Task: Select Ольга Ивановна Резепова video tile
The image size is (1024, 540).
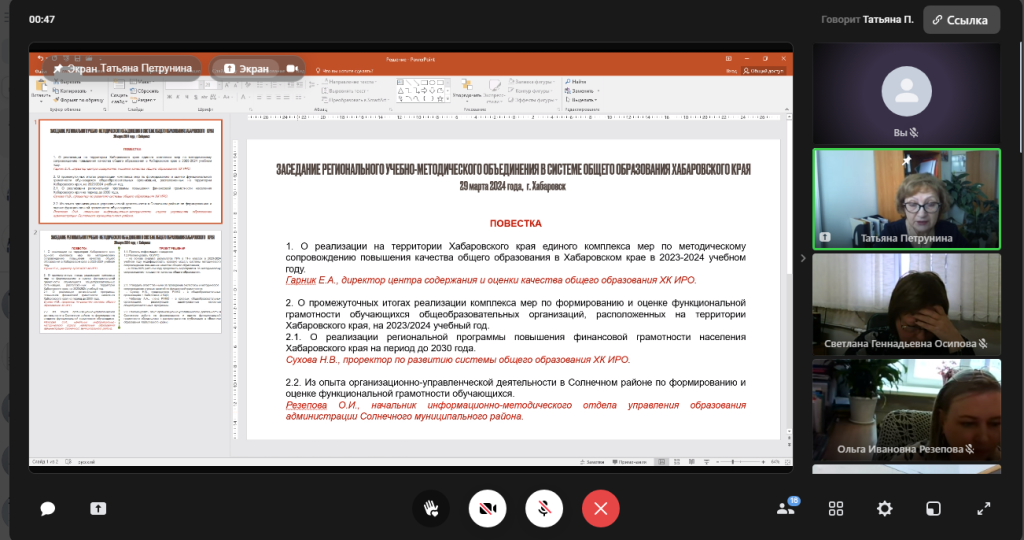Action: pyautogui.click(x=906, y=410)
